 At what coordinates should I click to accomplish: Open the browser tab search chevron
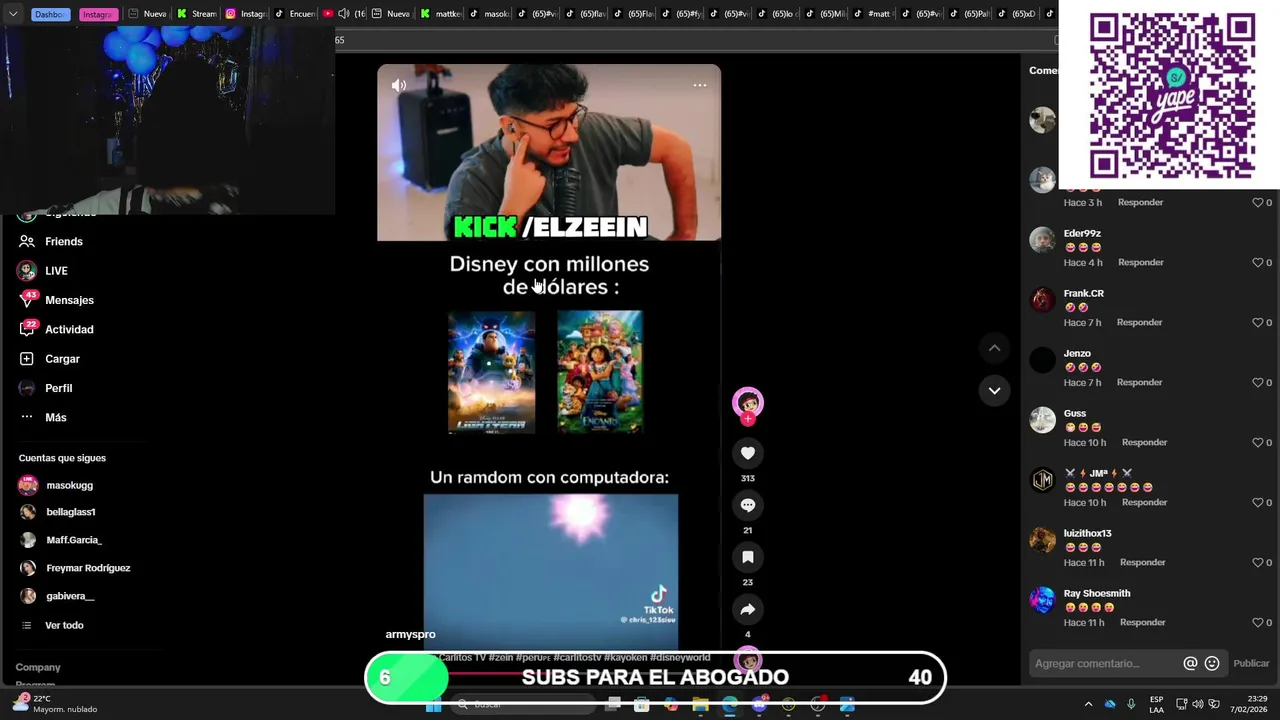[x=13, y=14]
